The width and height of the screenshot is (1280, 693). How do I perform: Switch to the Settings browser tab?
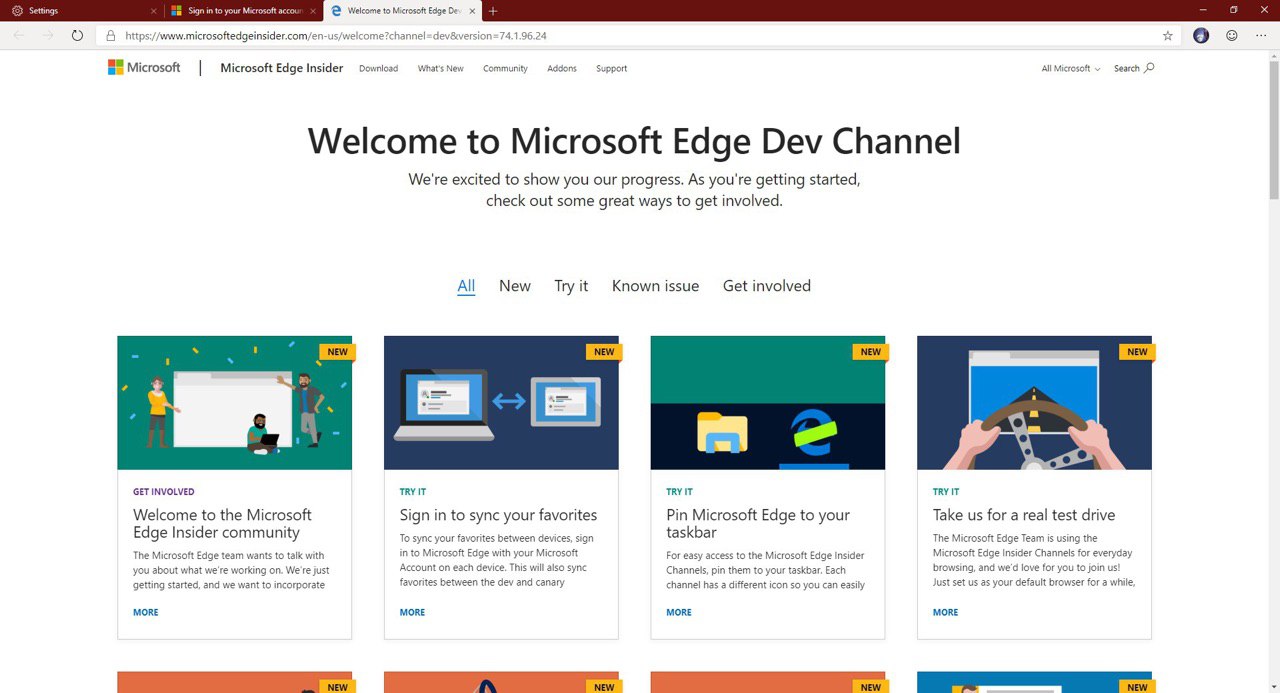pyautogui.click(x=82, y=11)
